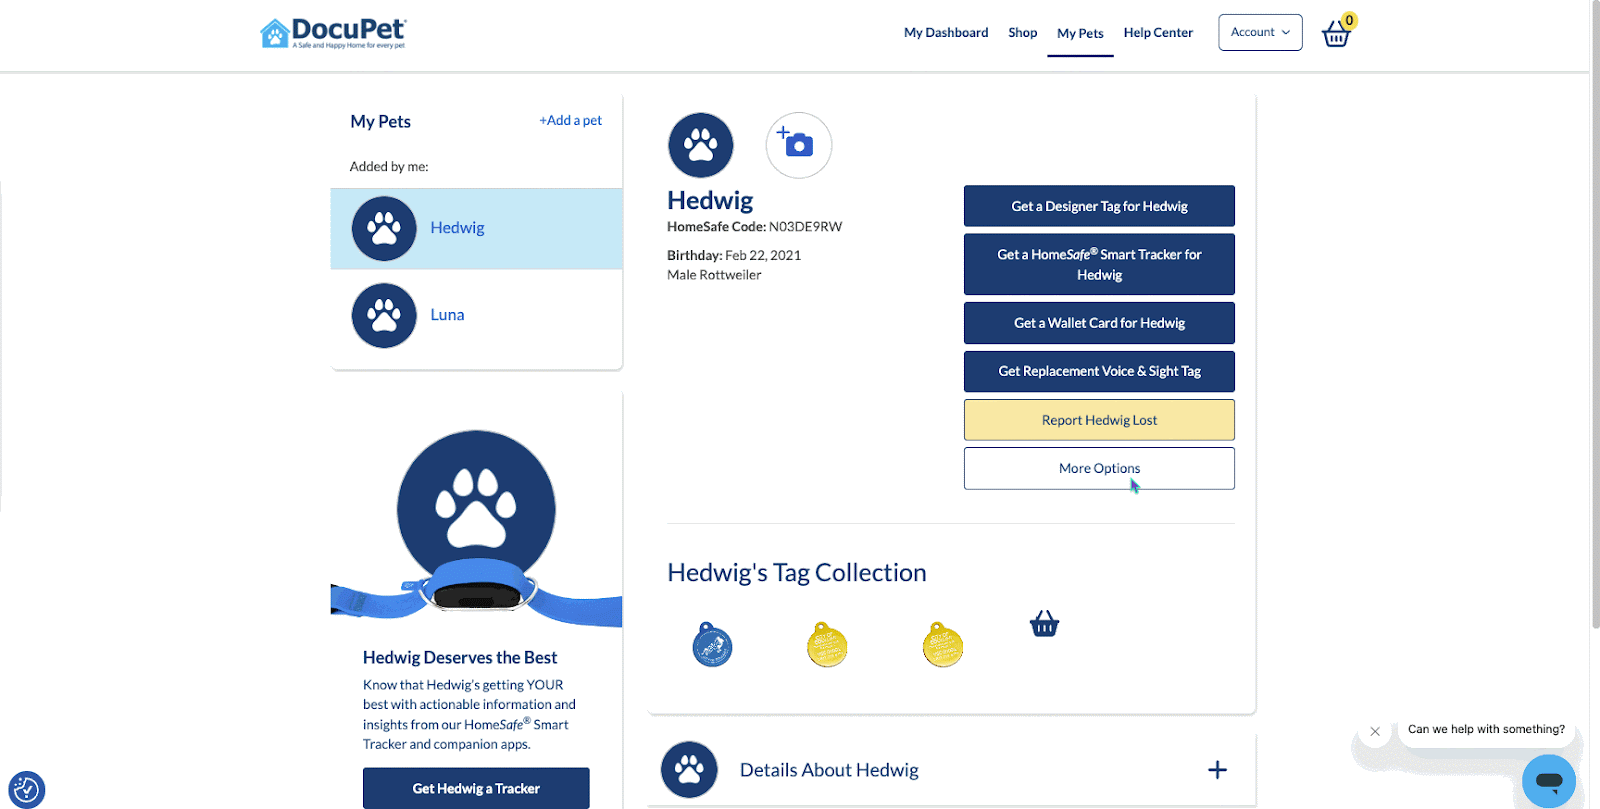
Task: Click +Add a pet link
Action: tap(570, 120)
